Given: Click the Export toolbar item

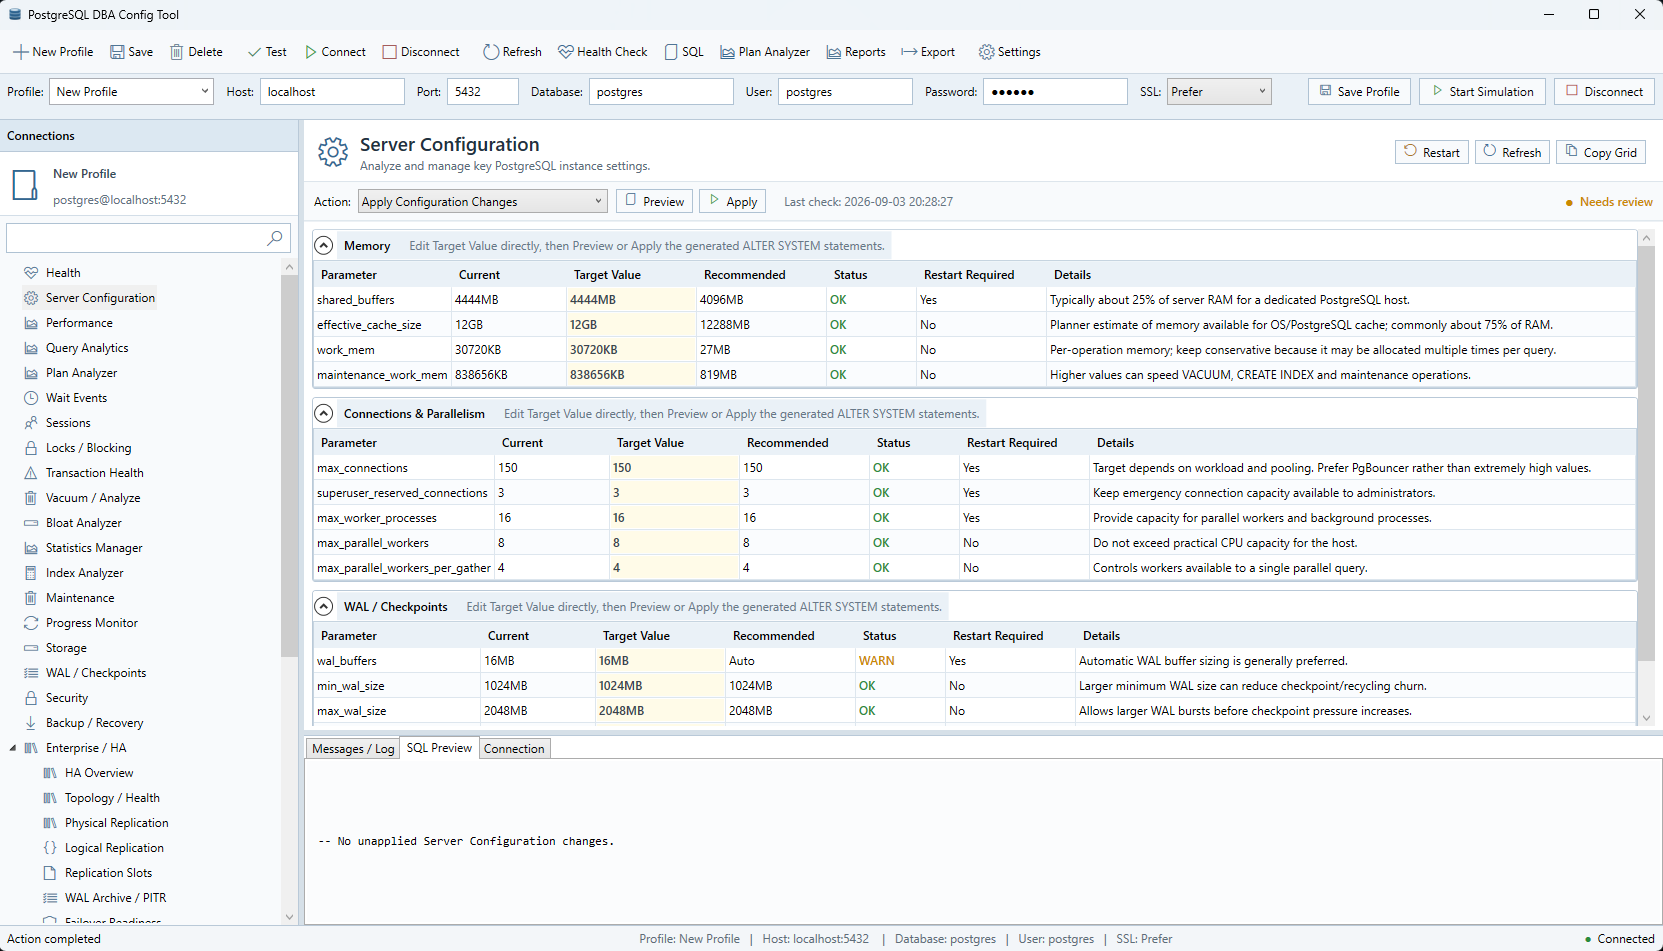Looking at the screenshot, I should pos(928,52).
